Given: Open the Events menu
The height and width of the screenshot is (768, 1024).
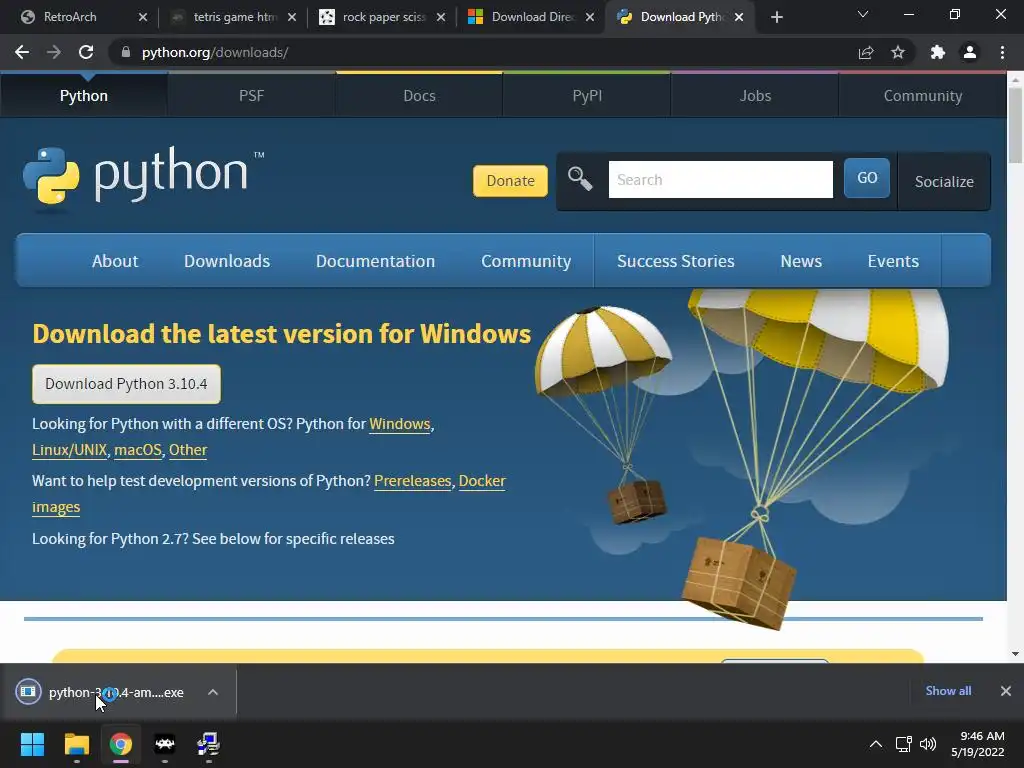Looking at the screenshot, I should [893, 261].
